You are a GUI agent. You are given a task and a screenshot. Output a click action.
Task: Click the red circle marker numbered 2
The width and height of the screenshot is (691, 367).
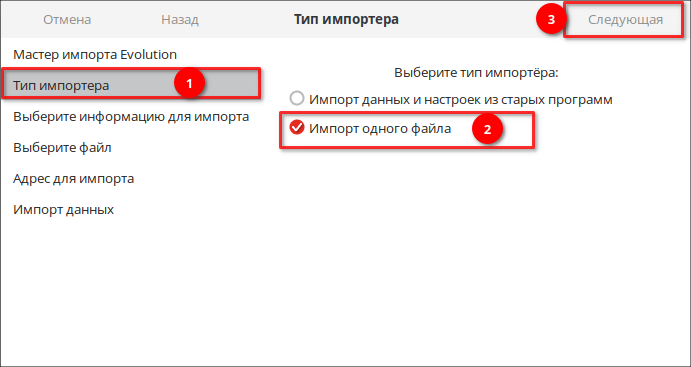[487, 129]
